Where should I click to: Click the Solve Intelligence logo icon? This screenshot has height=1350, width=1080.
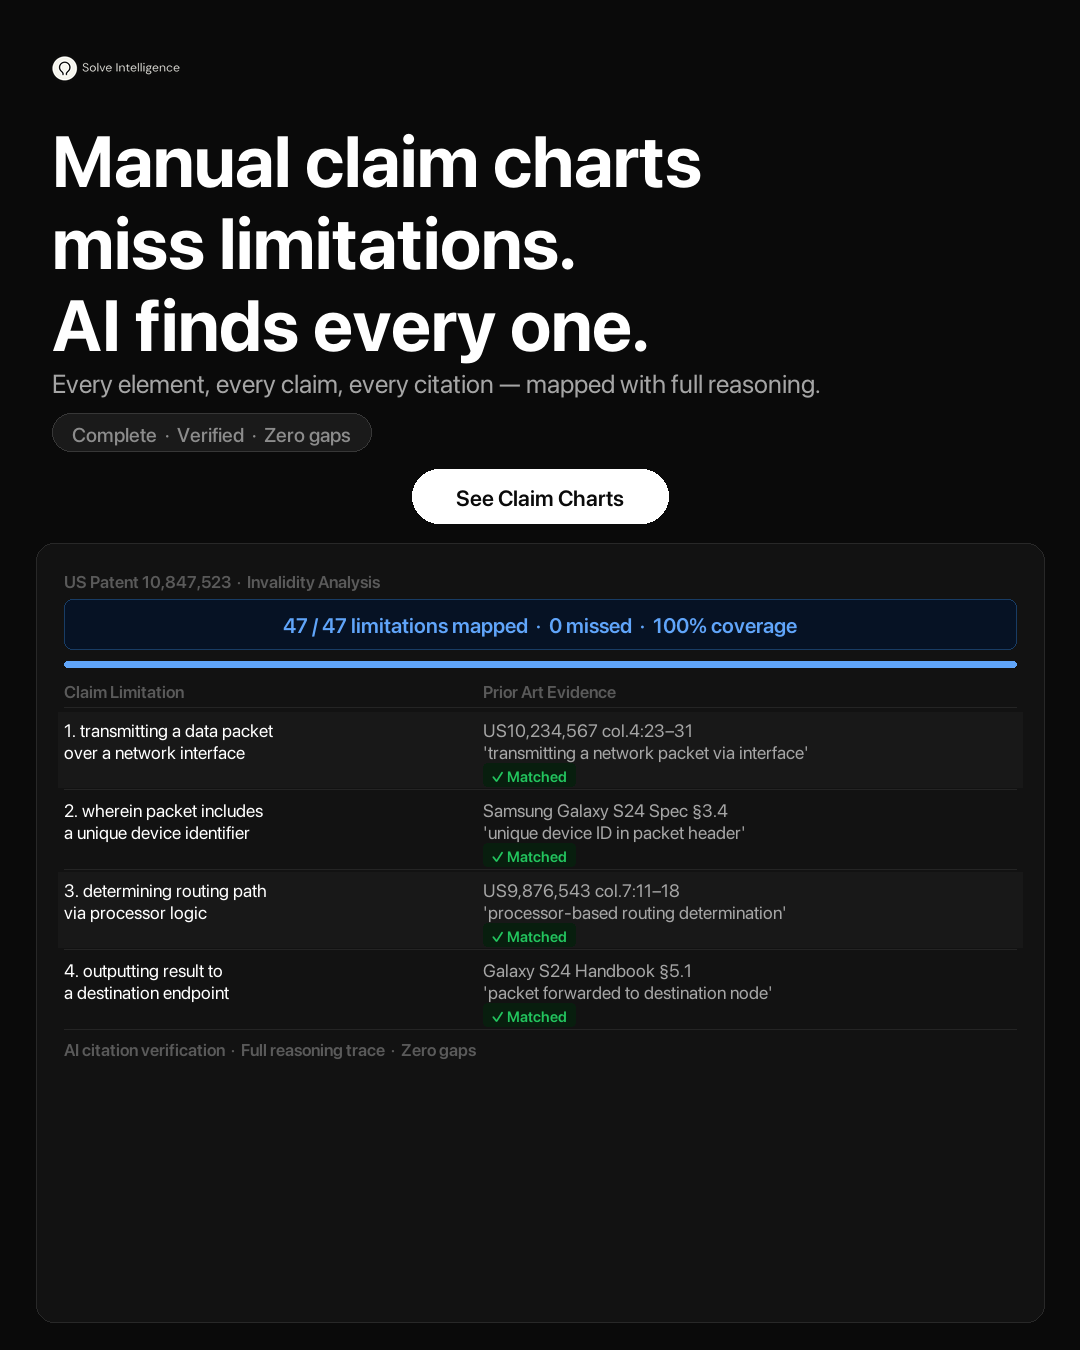[x=65, y=68]
